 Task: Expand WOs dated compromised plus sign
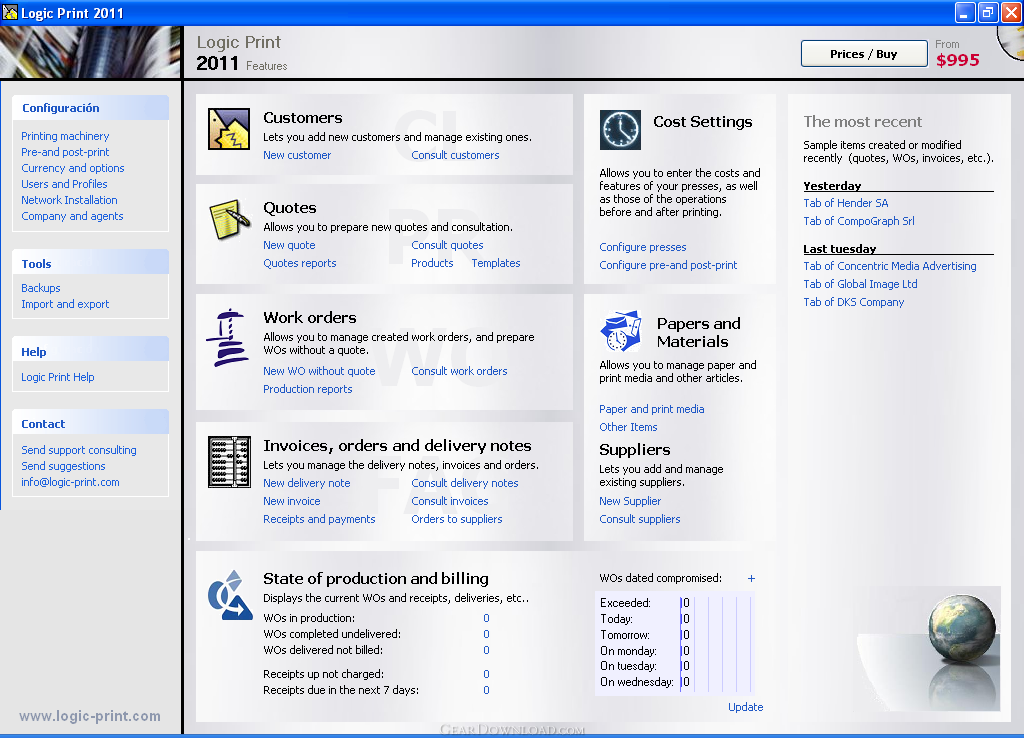click(751, 579)
